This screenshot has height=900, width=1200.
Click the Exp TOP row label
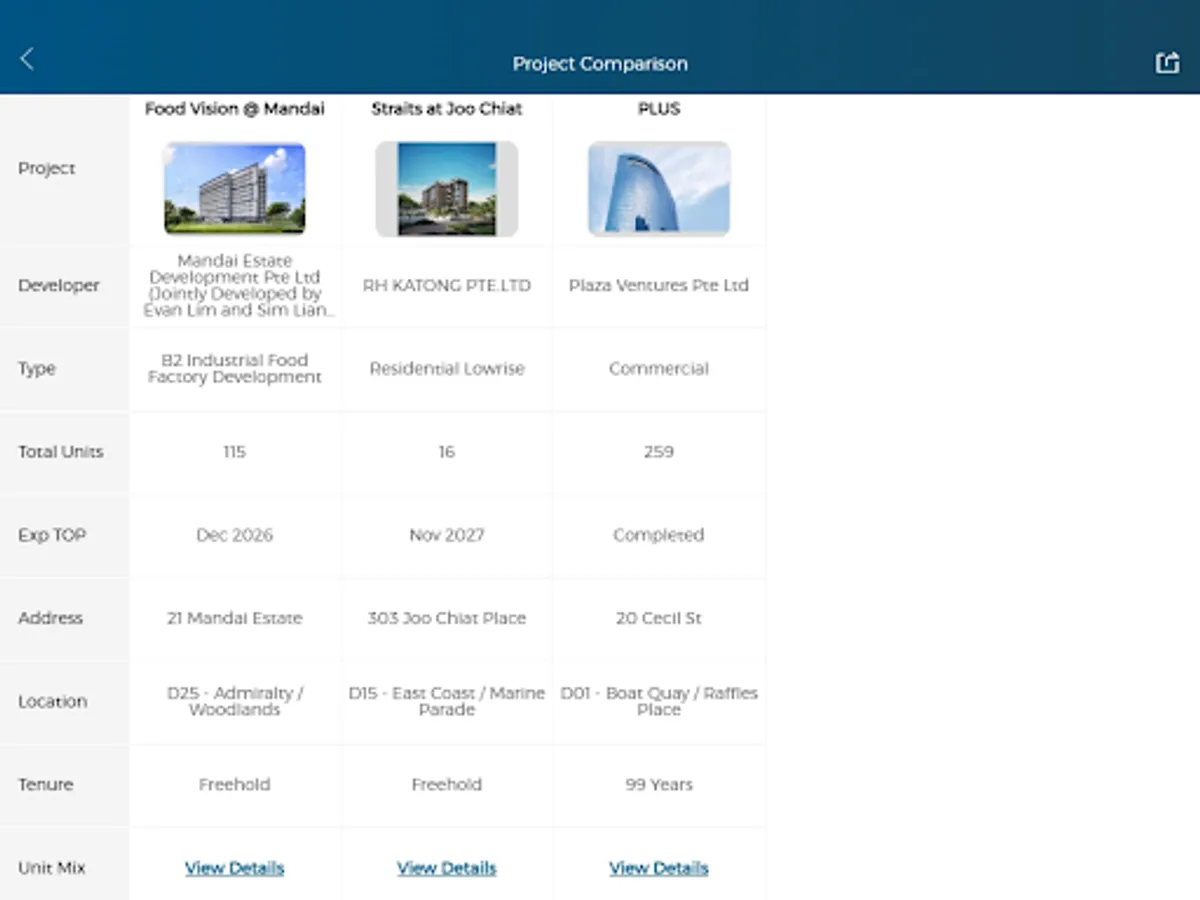51,535
